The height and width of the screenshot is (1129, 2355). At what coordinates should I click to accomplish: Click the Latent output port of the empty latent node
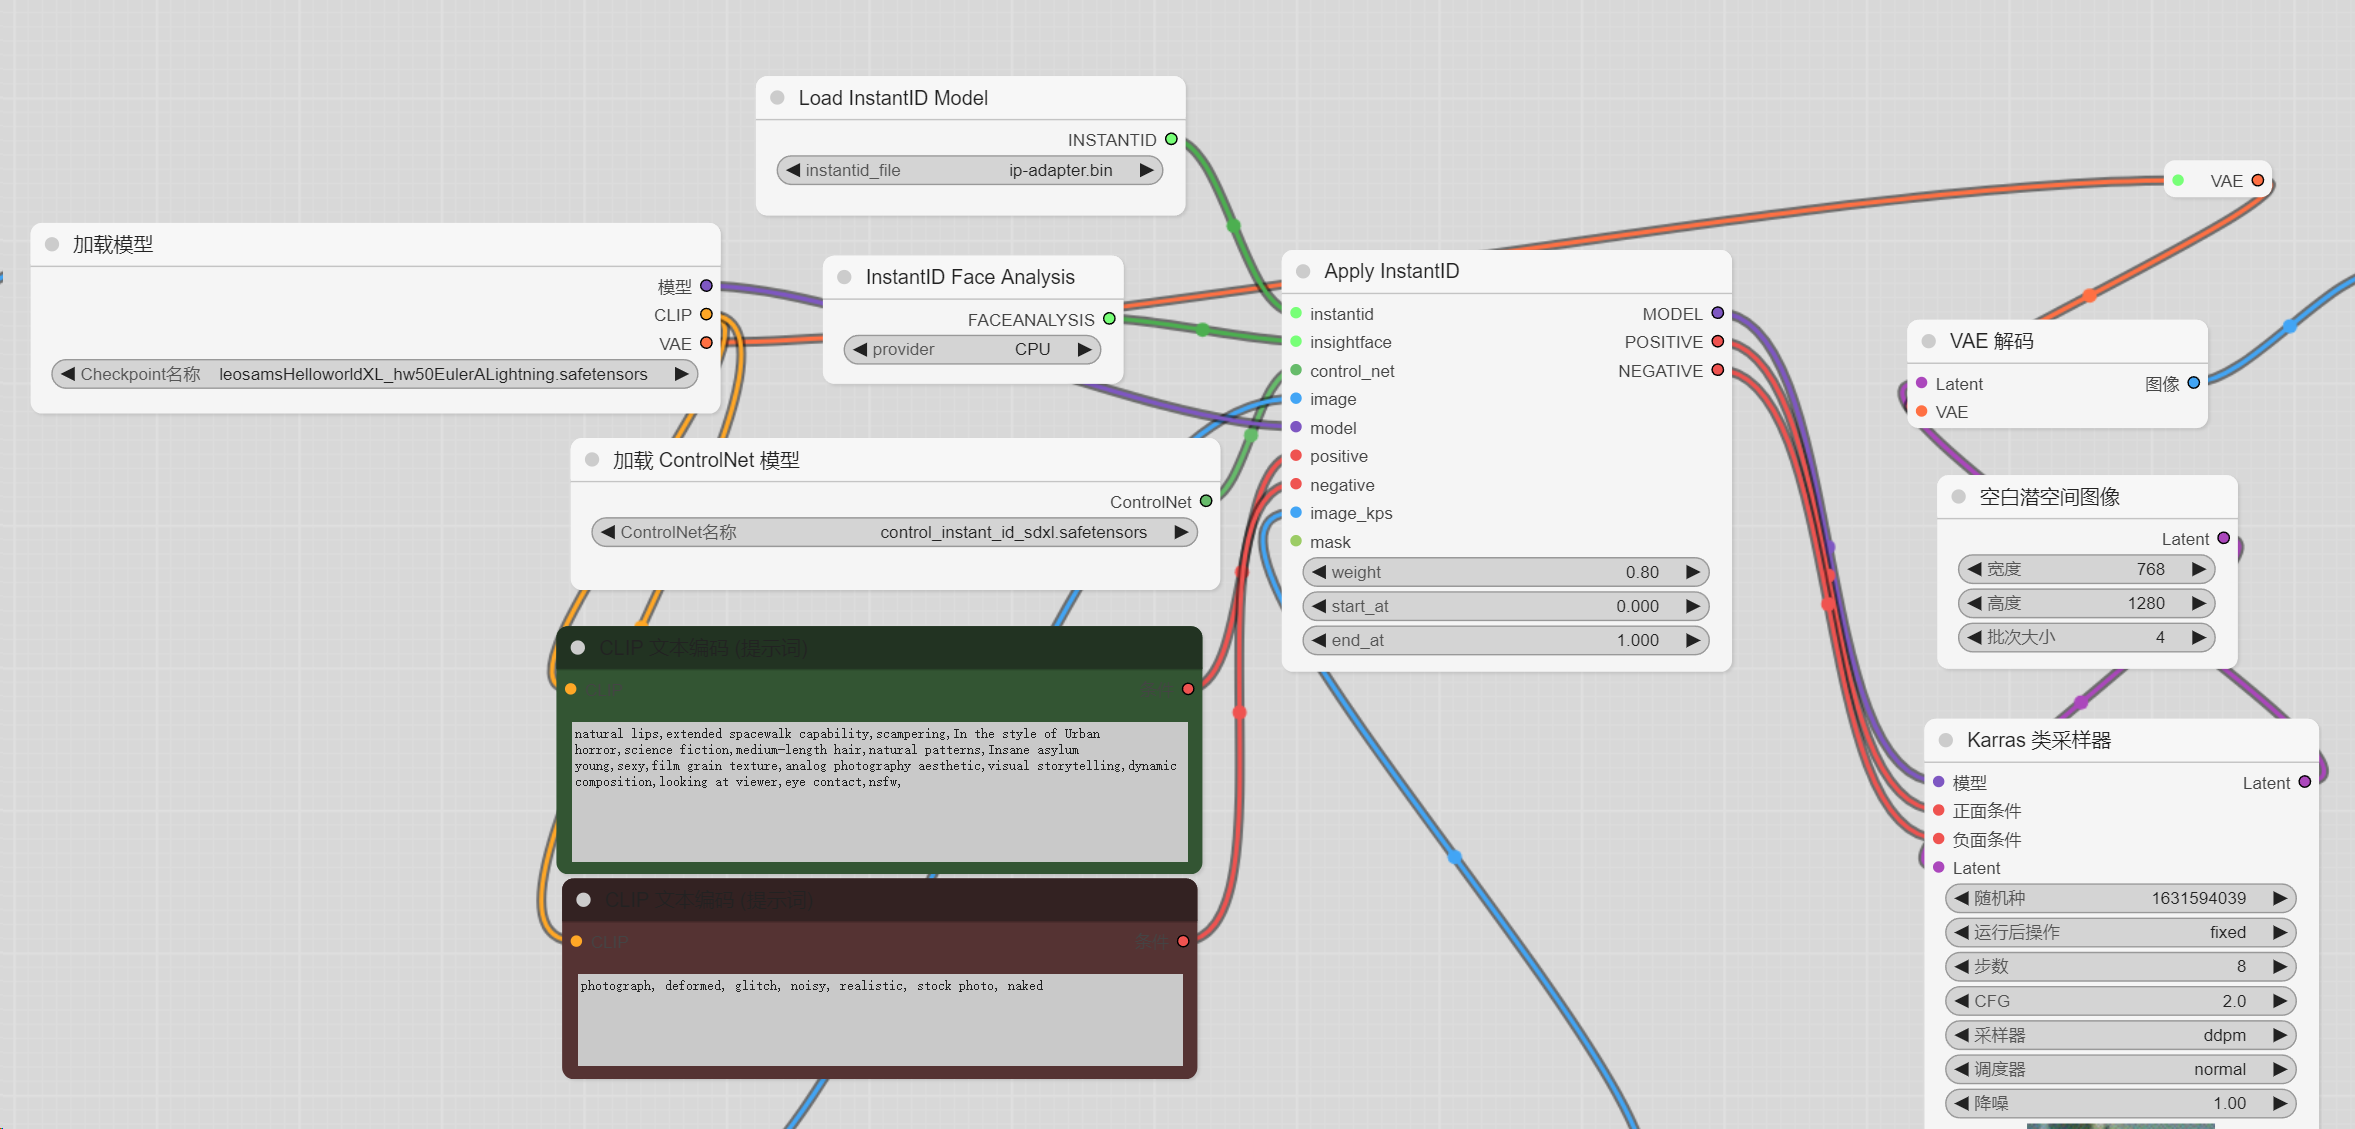tap(2224, 538)
